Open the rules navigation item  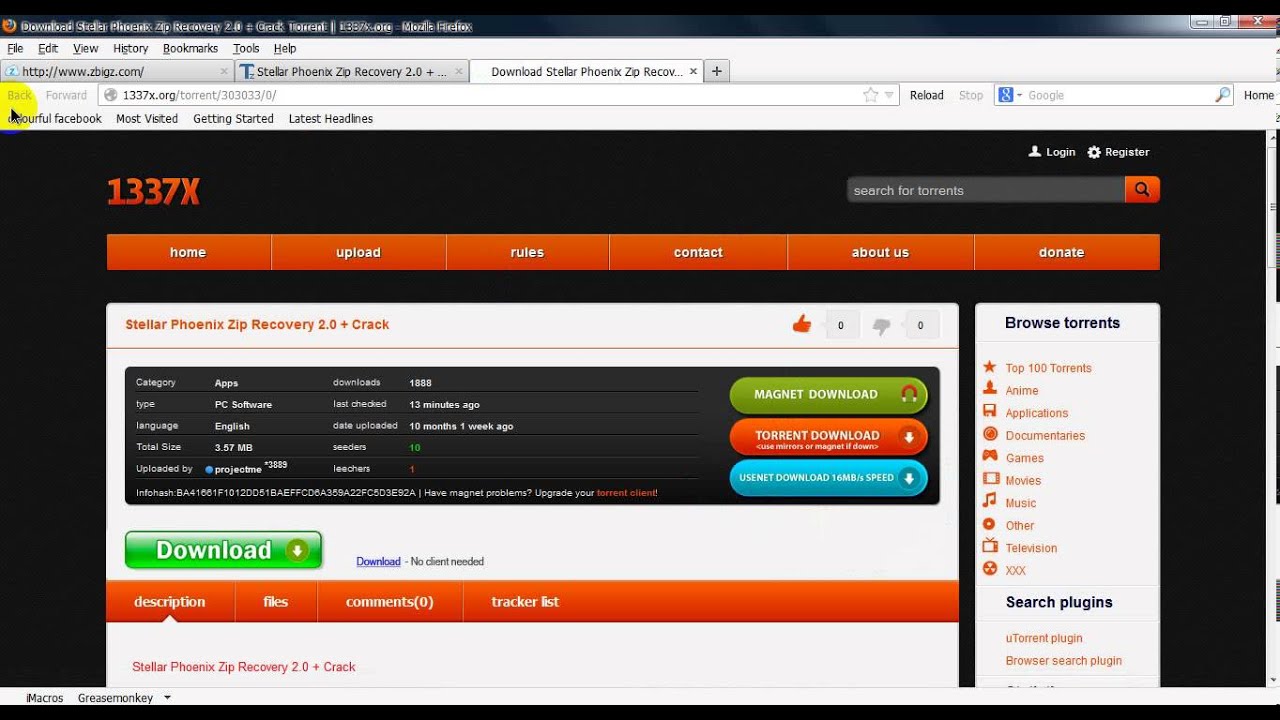click(x=527, y=252)
